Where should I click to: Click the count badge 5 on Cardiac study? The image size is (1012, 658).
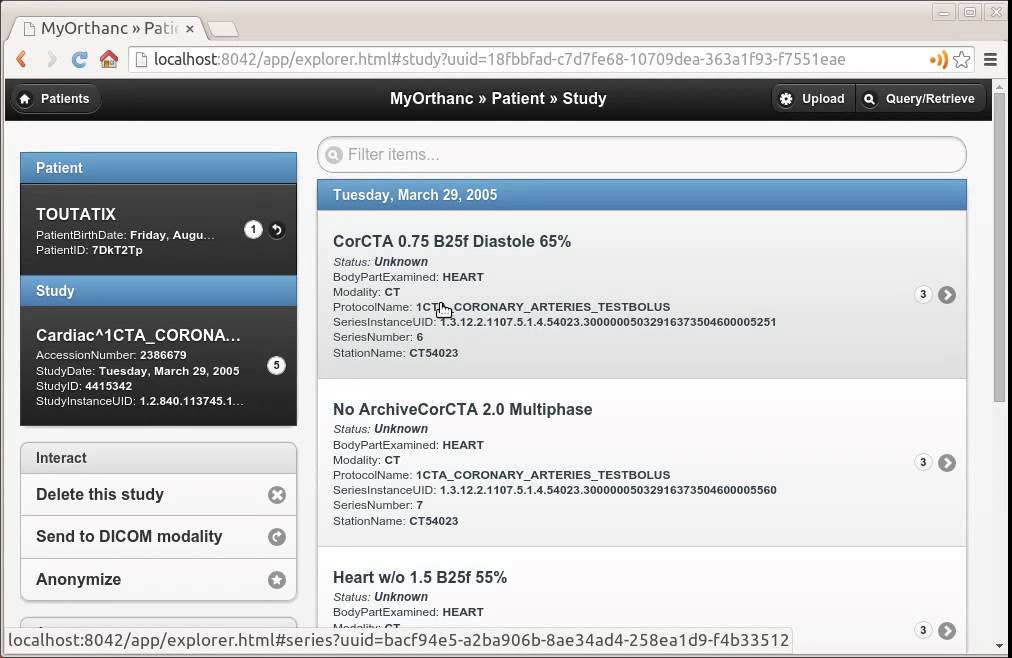pos(276,366)
